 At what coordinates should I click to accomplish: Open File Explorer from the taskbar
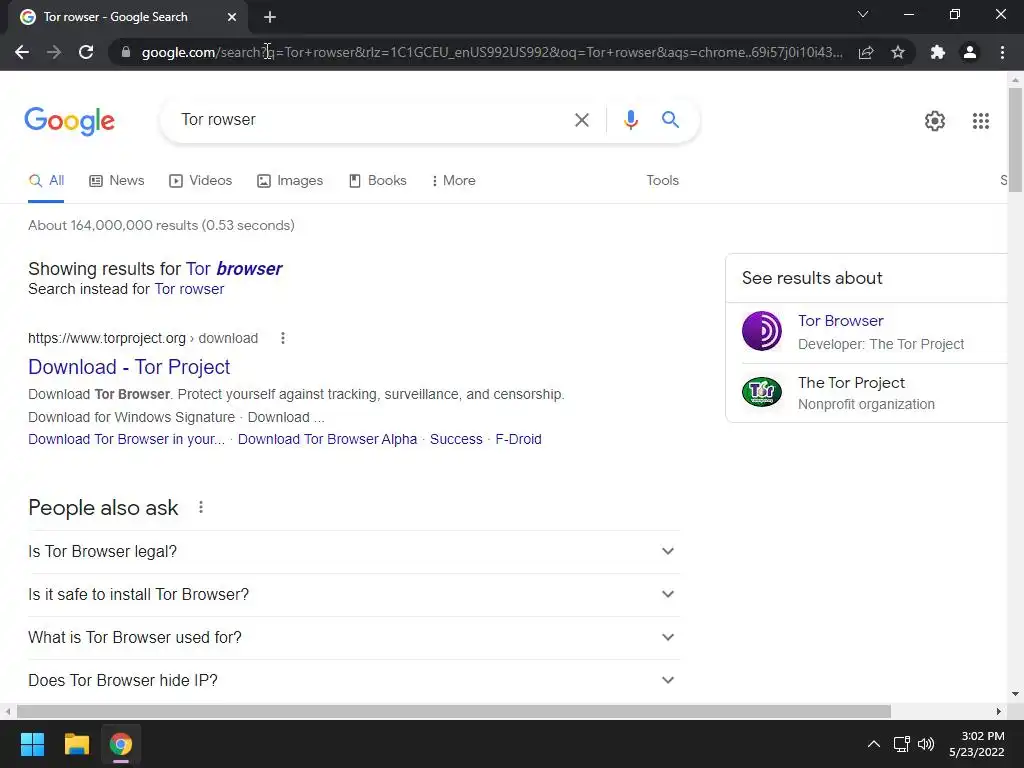tap(76, 744)
